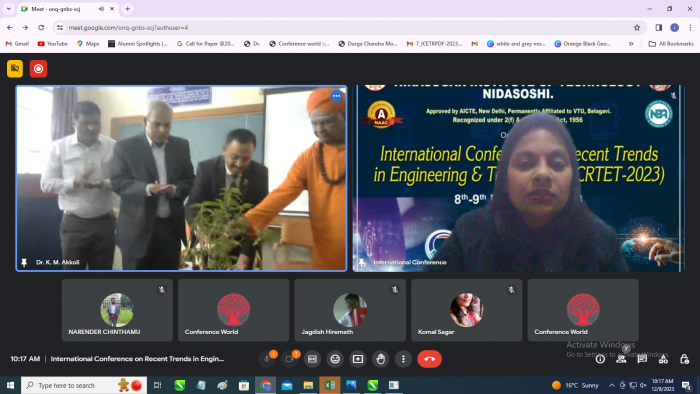Click the red leave call button

coord(429,359)
